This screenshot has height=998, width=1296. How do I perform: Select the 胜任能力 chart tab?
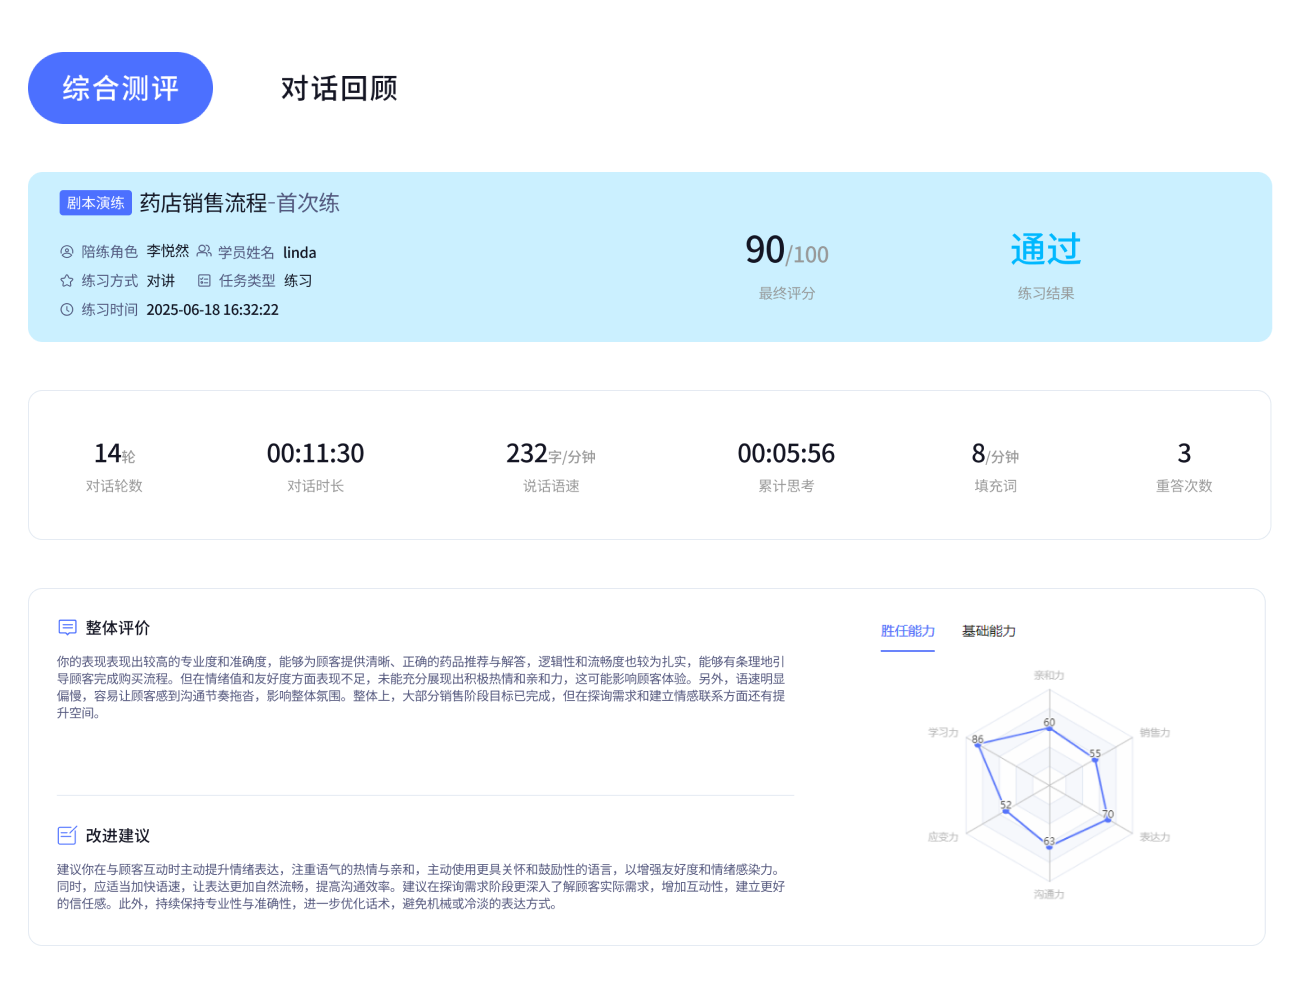(908, 631)
